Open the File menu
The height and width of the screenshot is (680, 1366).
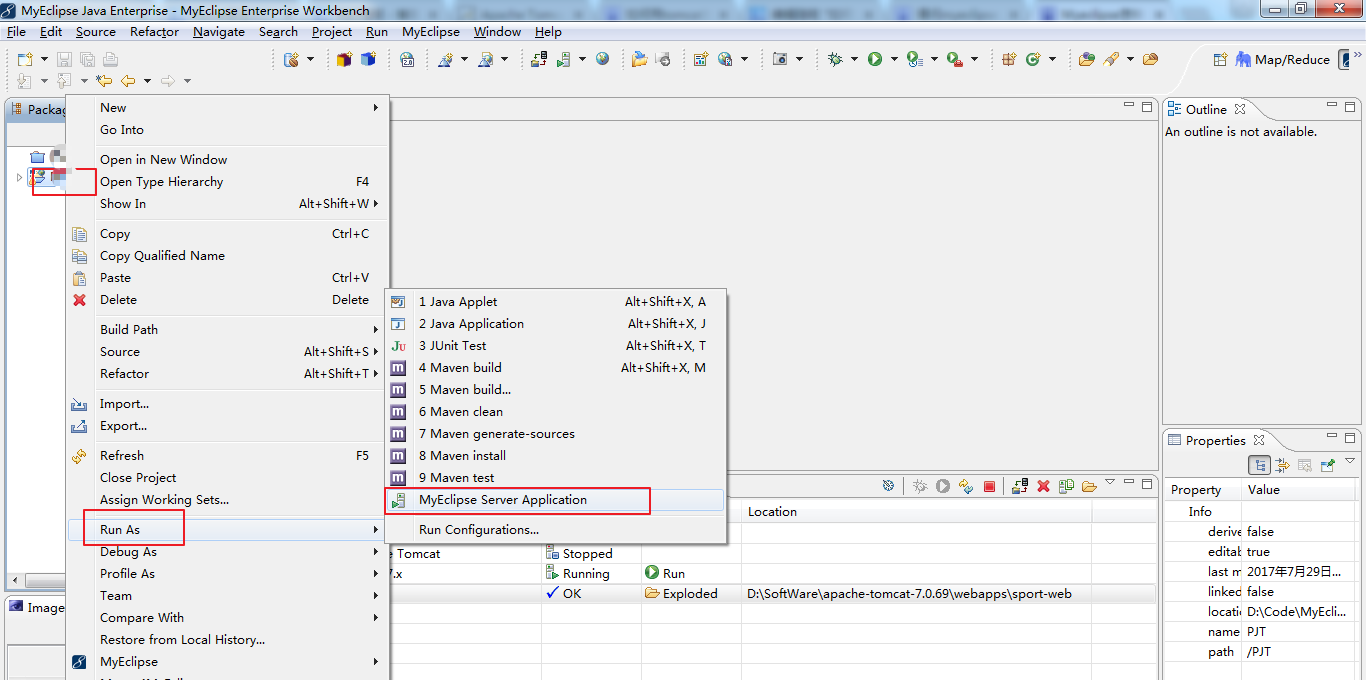point(16,32)
